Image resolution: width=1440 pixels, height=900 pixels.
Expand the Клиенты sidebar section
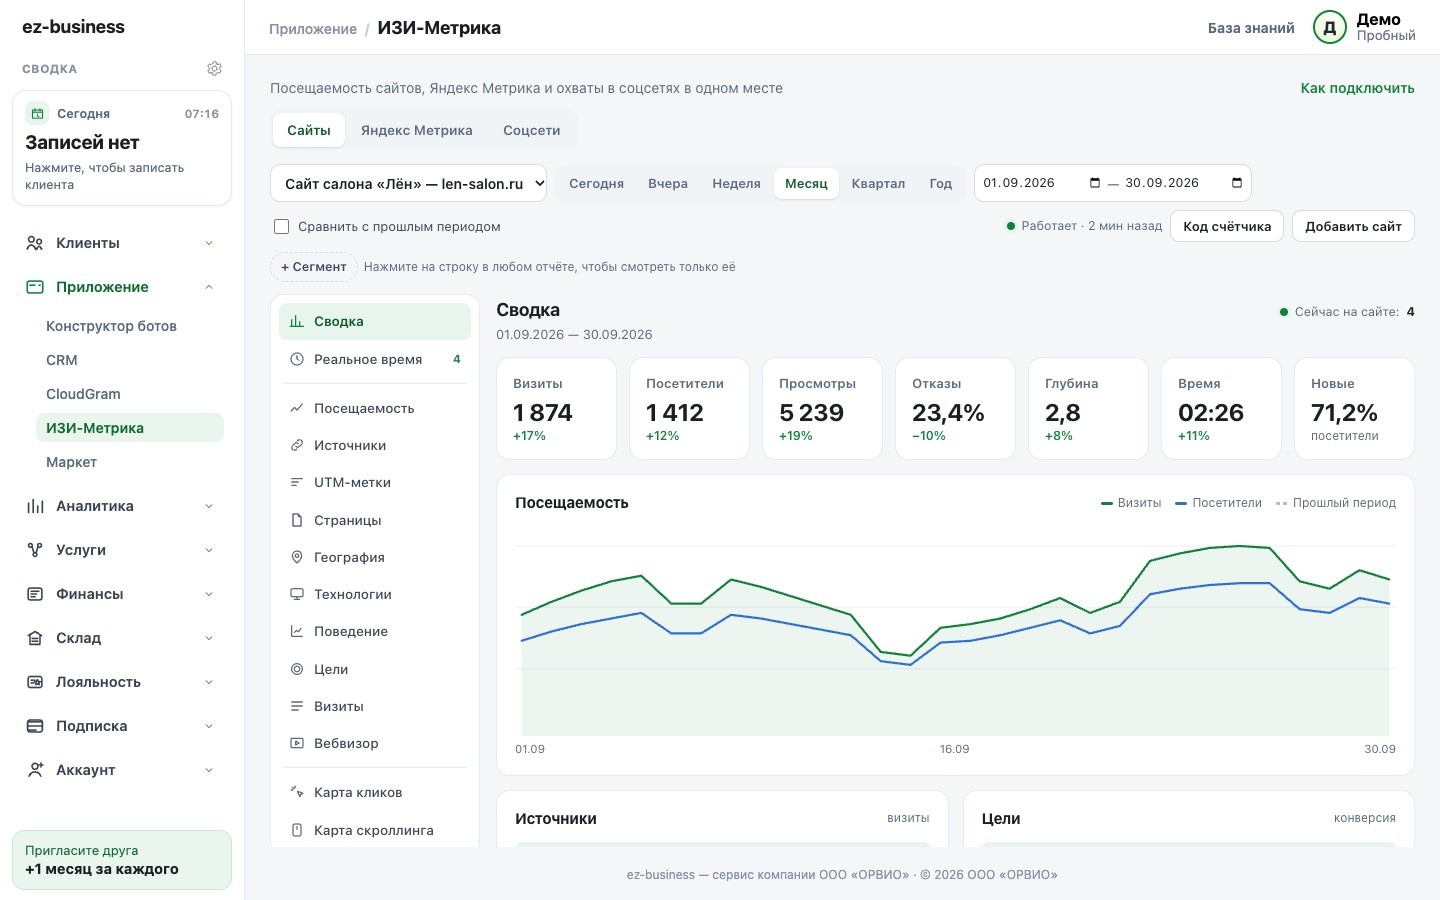click(122, 243)
